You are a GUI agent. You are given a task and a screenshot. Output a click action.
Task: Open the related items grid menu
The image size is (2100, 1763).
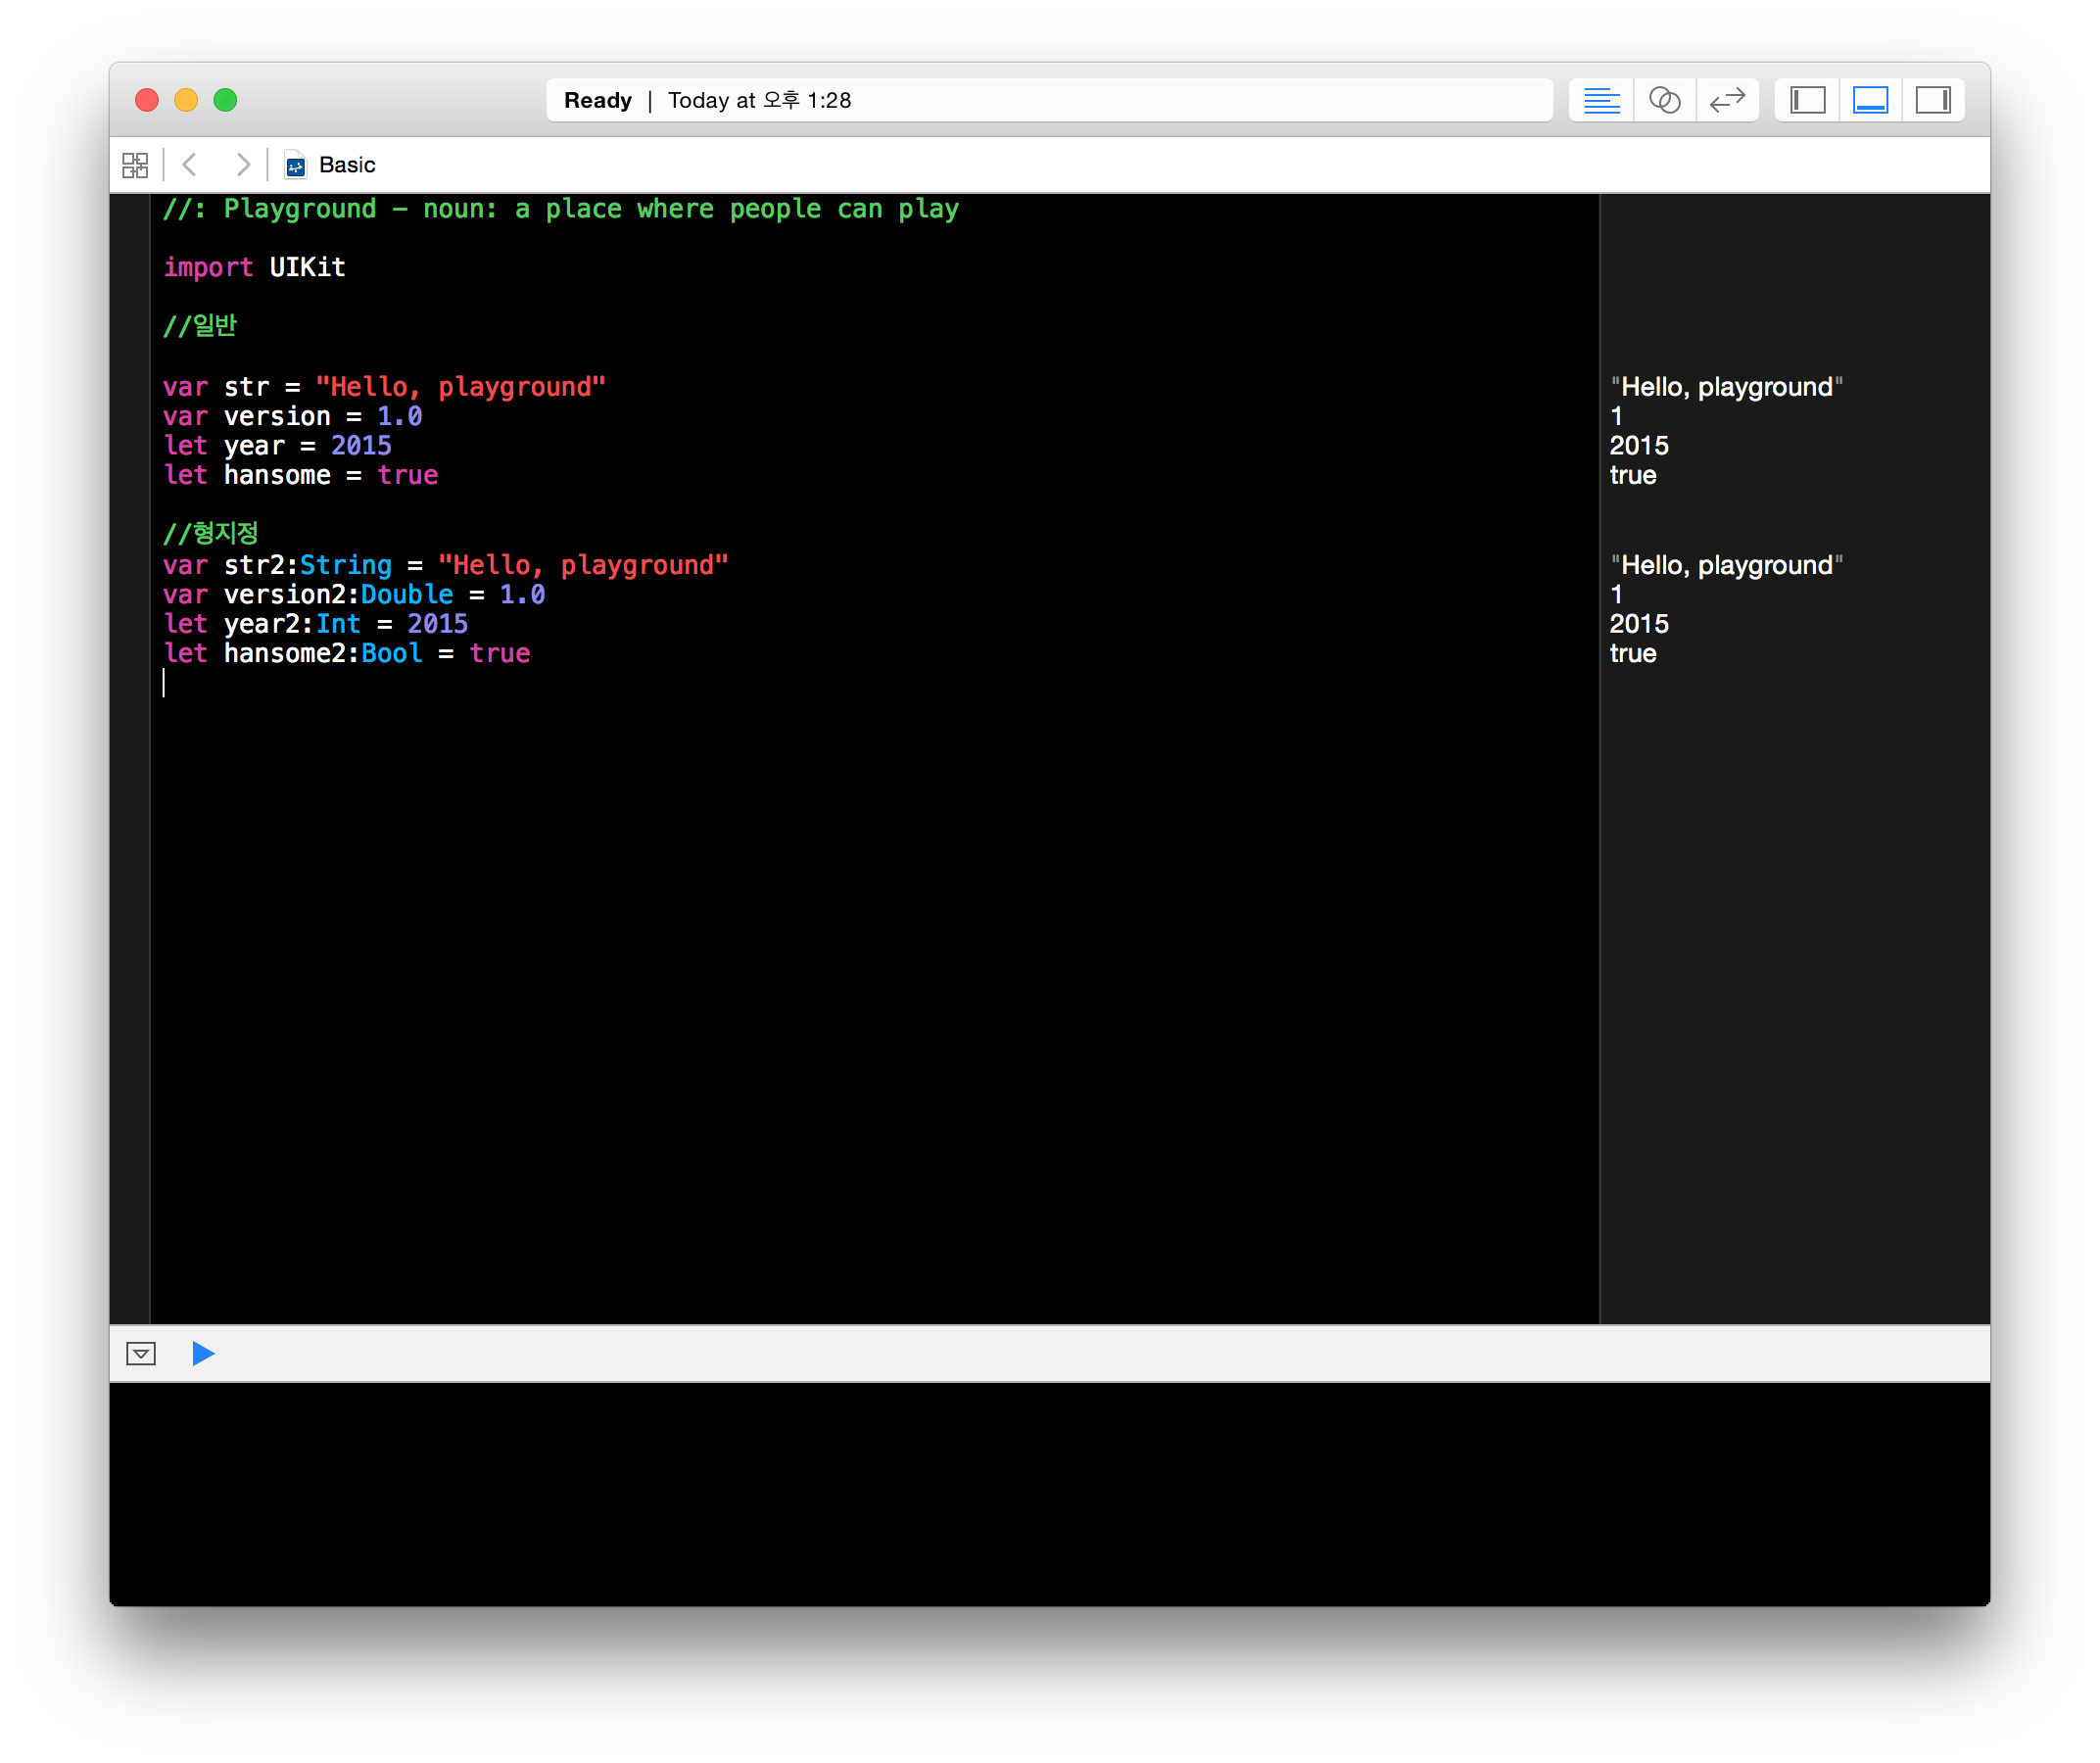point(135,165)
